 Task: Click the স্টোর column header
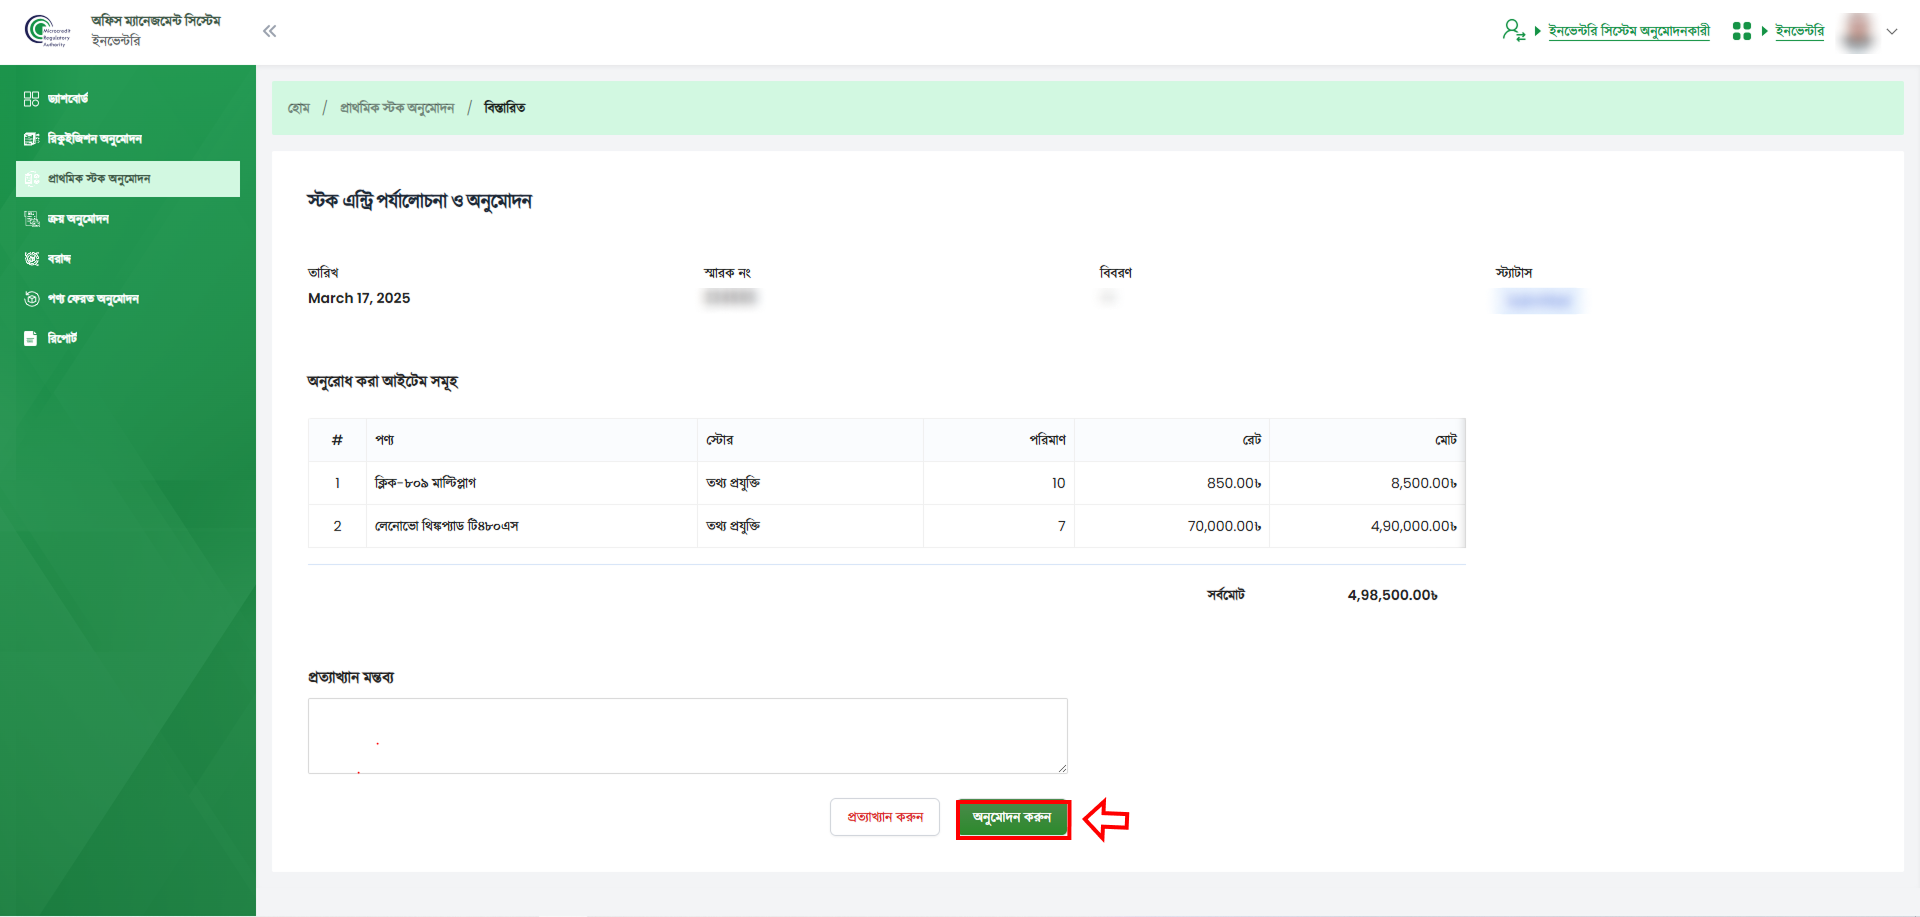click(810, 440)
